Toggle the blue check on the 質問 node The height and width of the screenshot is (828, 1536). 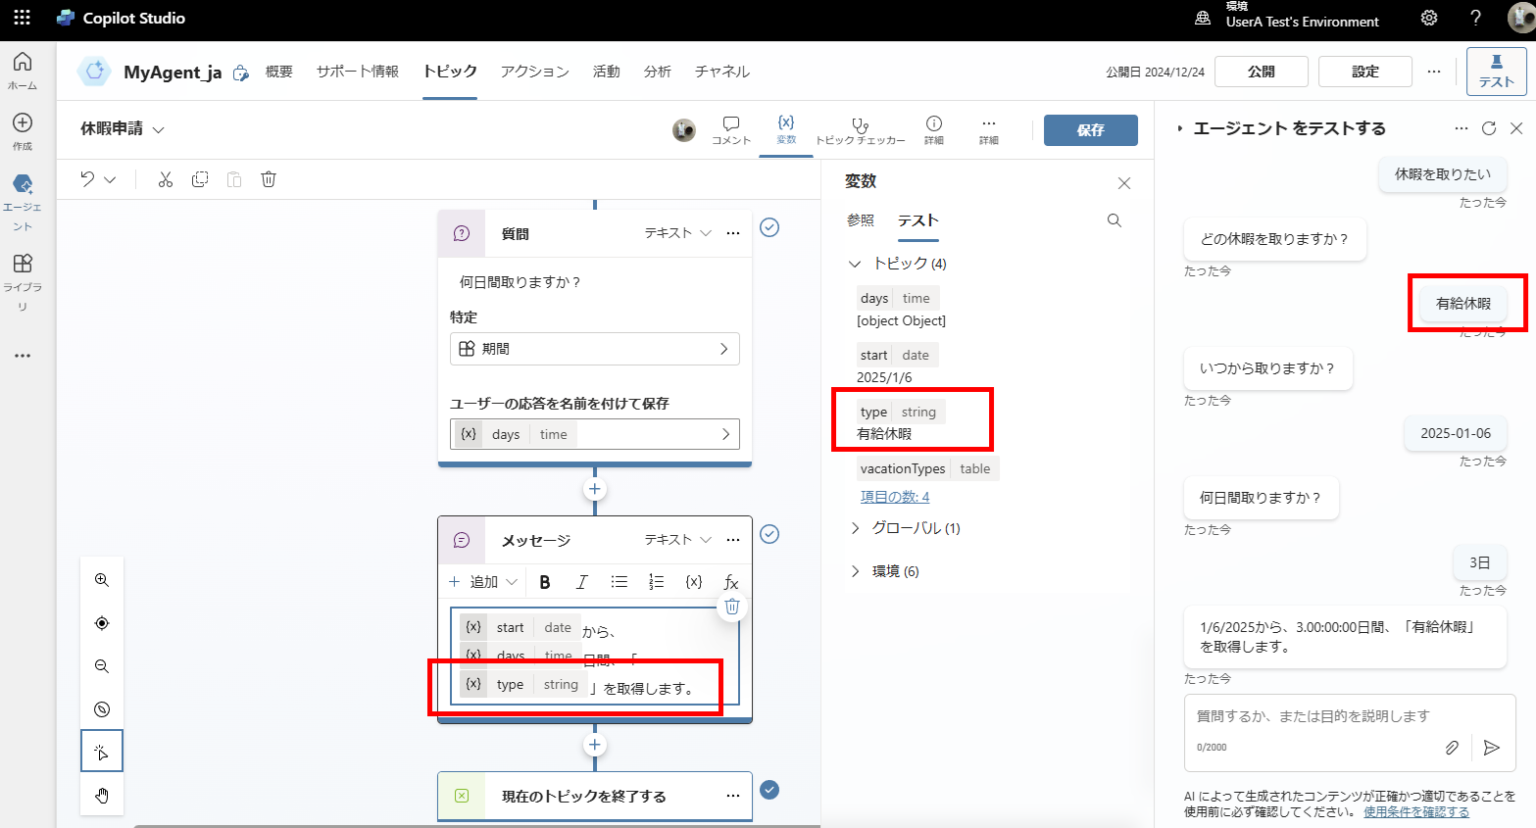pyautogui.click(x=769, y=227)
